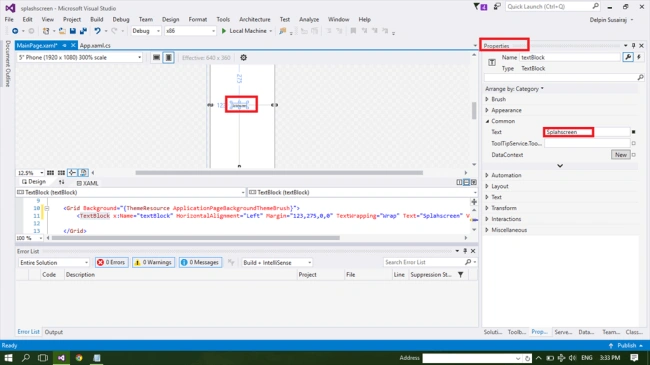Start debugging with green play icon
This screenshot has width=650, height=365.
[x=224, y=31]
